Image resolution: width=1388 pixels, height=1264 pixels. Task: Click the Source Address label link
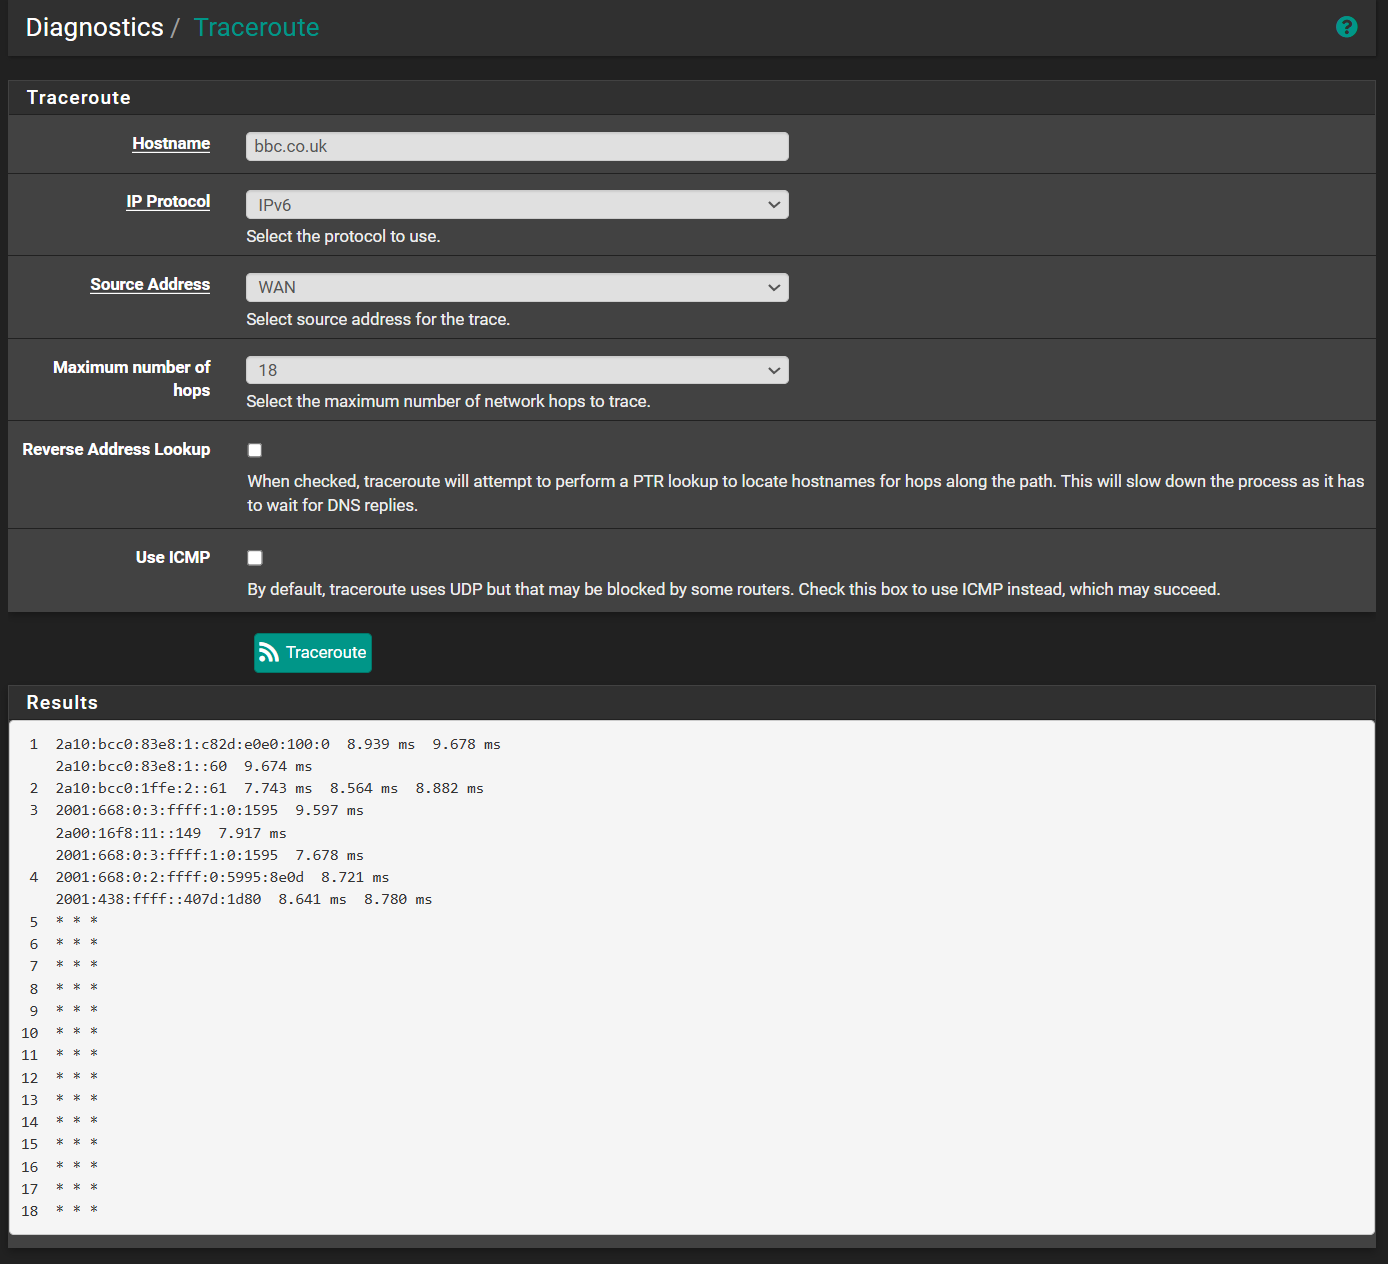(150, 284)
